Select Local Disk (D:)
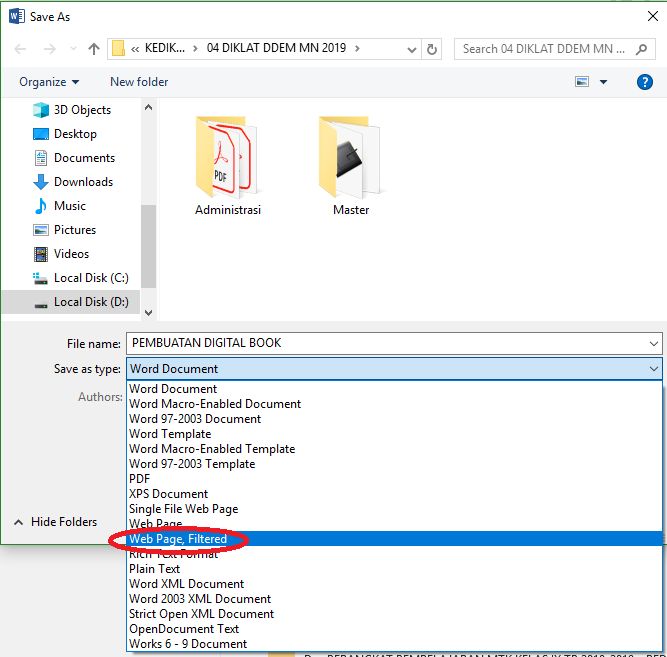The width and height of the screenshot is (667, 657). tap(71, 302)
